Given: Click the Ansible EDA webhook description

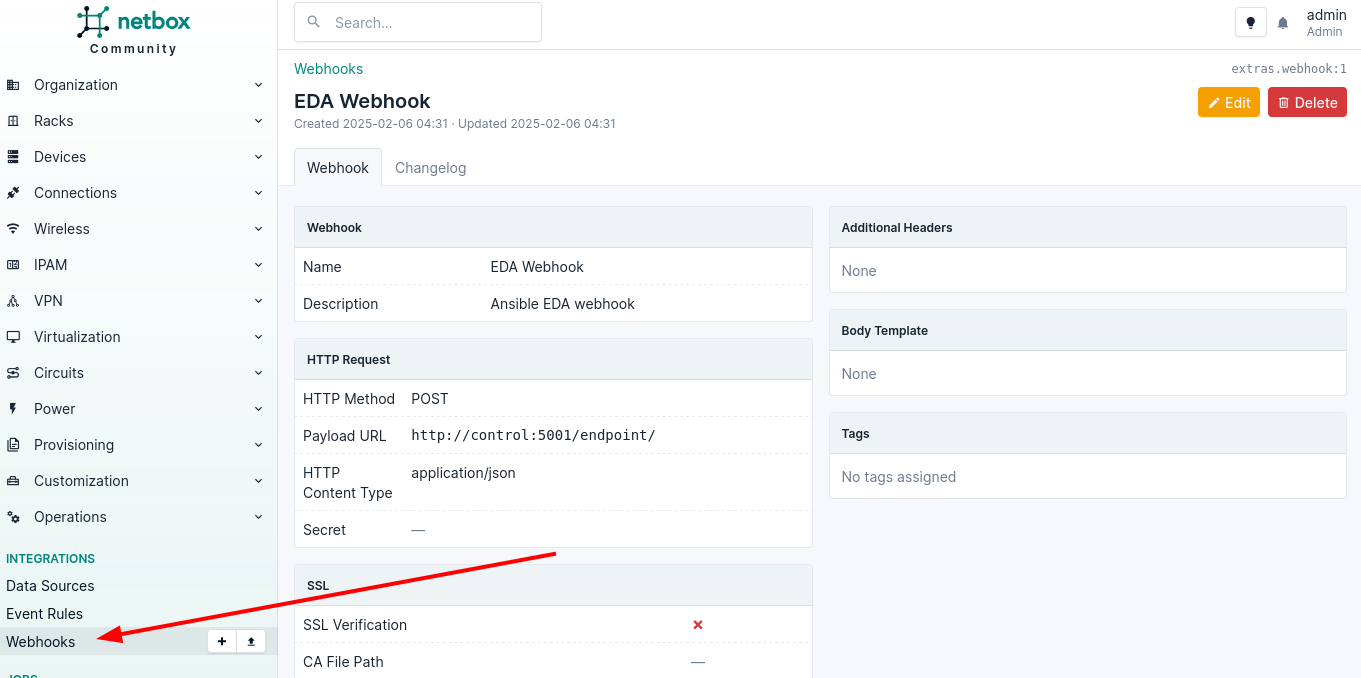Looking at the screenshot, I should tap(562, 304).
